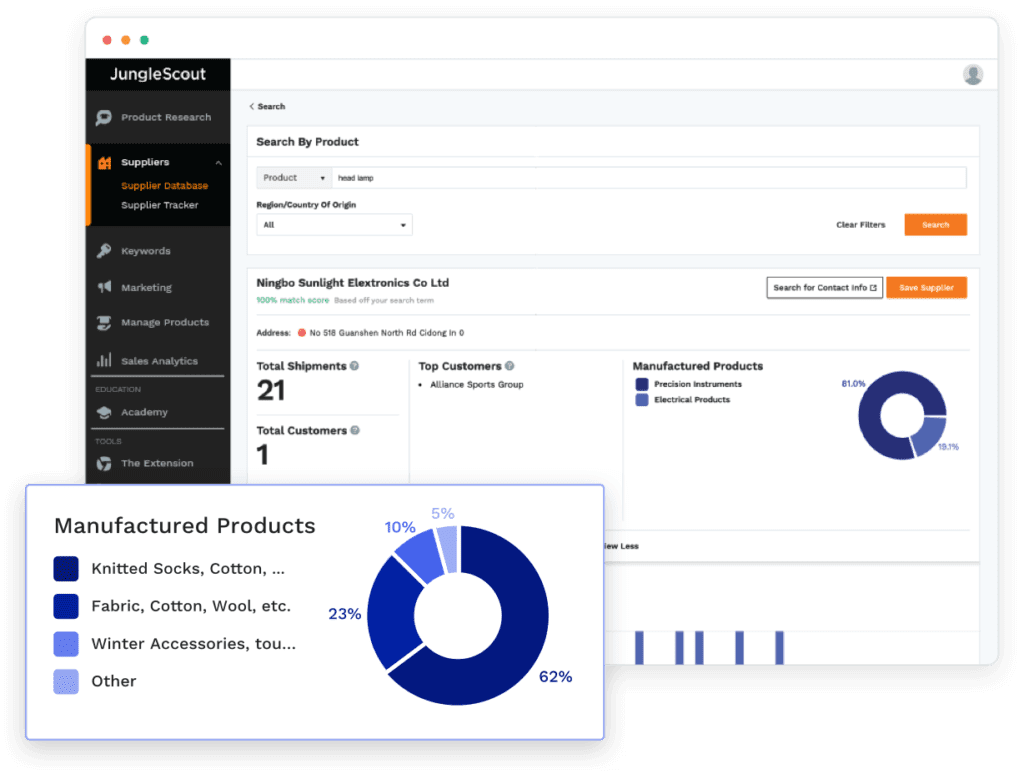Open the Product search type dropdown
Screen dimensions: 1024x774
point(294,178)
